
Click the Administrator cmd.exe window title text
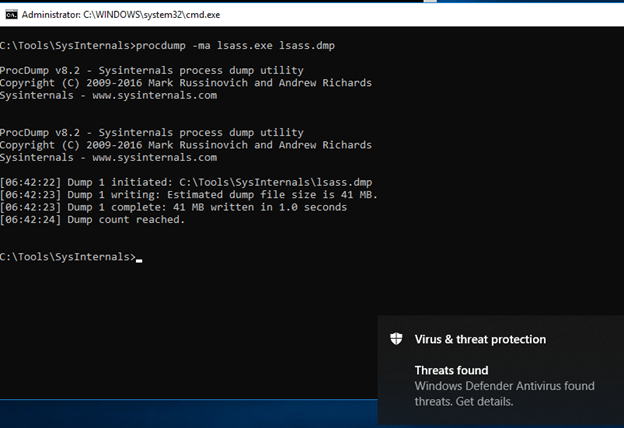coord(121,15)
